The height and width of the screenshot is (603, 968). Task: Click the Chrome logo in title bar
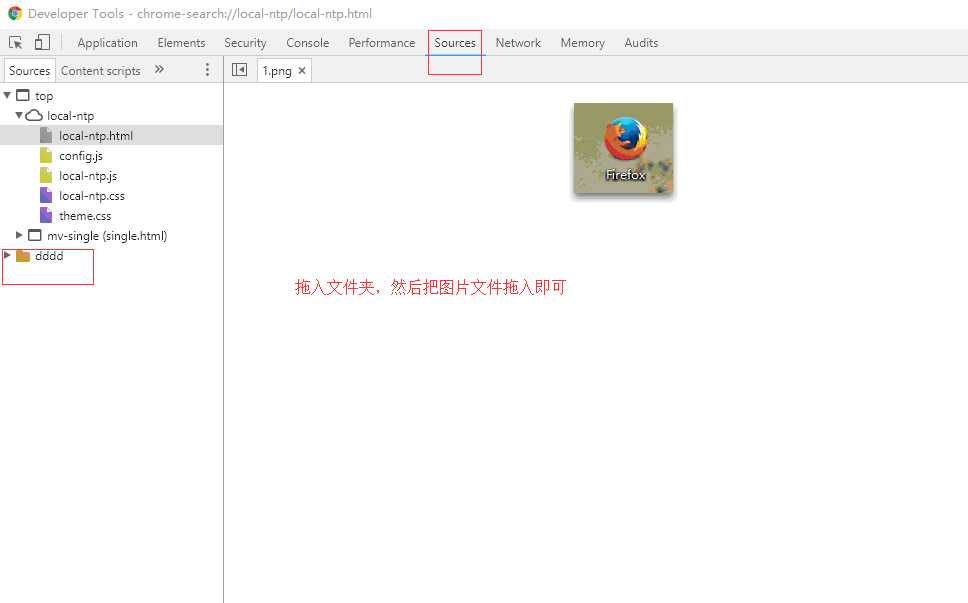15,13
